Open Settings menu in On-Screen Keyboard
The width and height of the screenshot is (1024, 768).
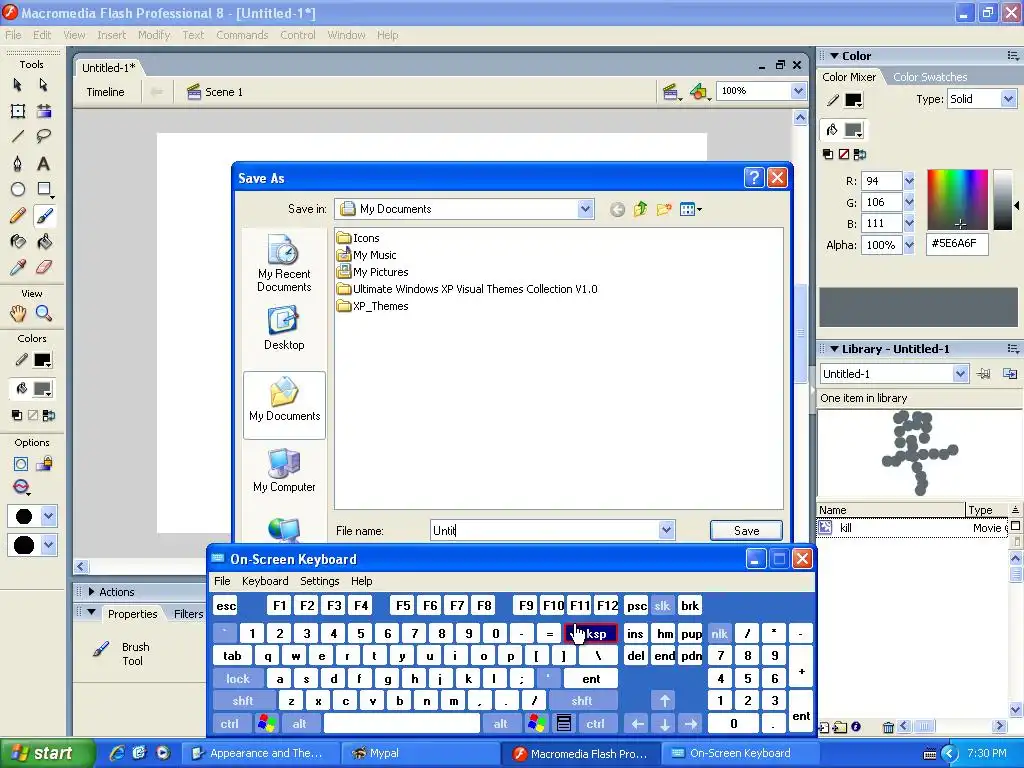click(320, 581)
